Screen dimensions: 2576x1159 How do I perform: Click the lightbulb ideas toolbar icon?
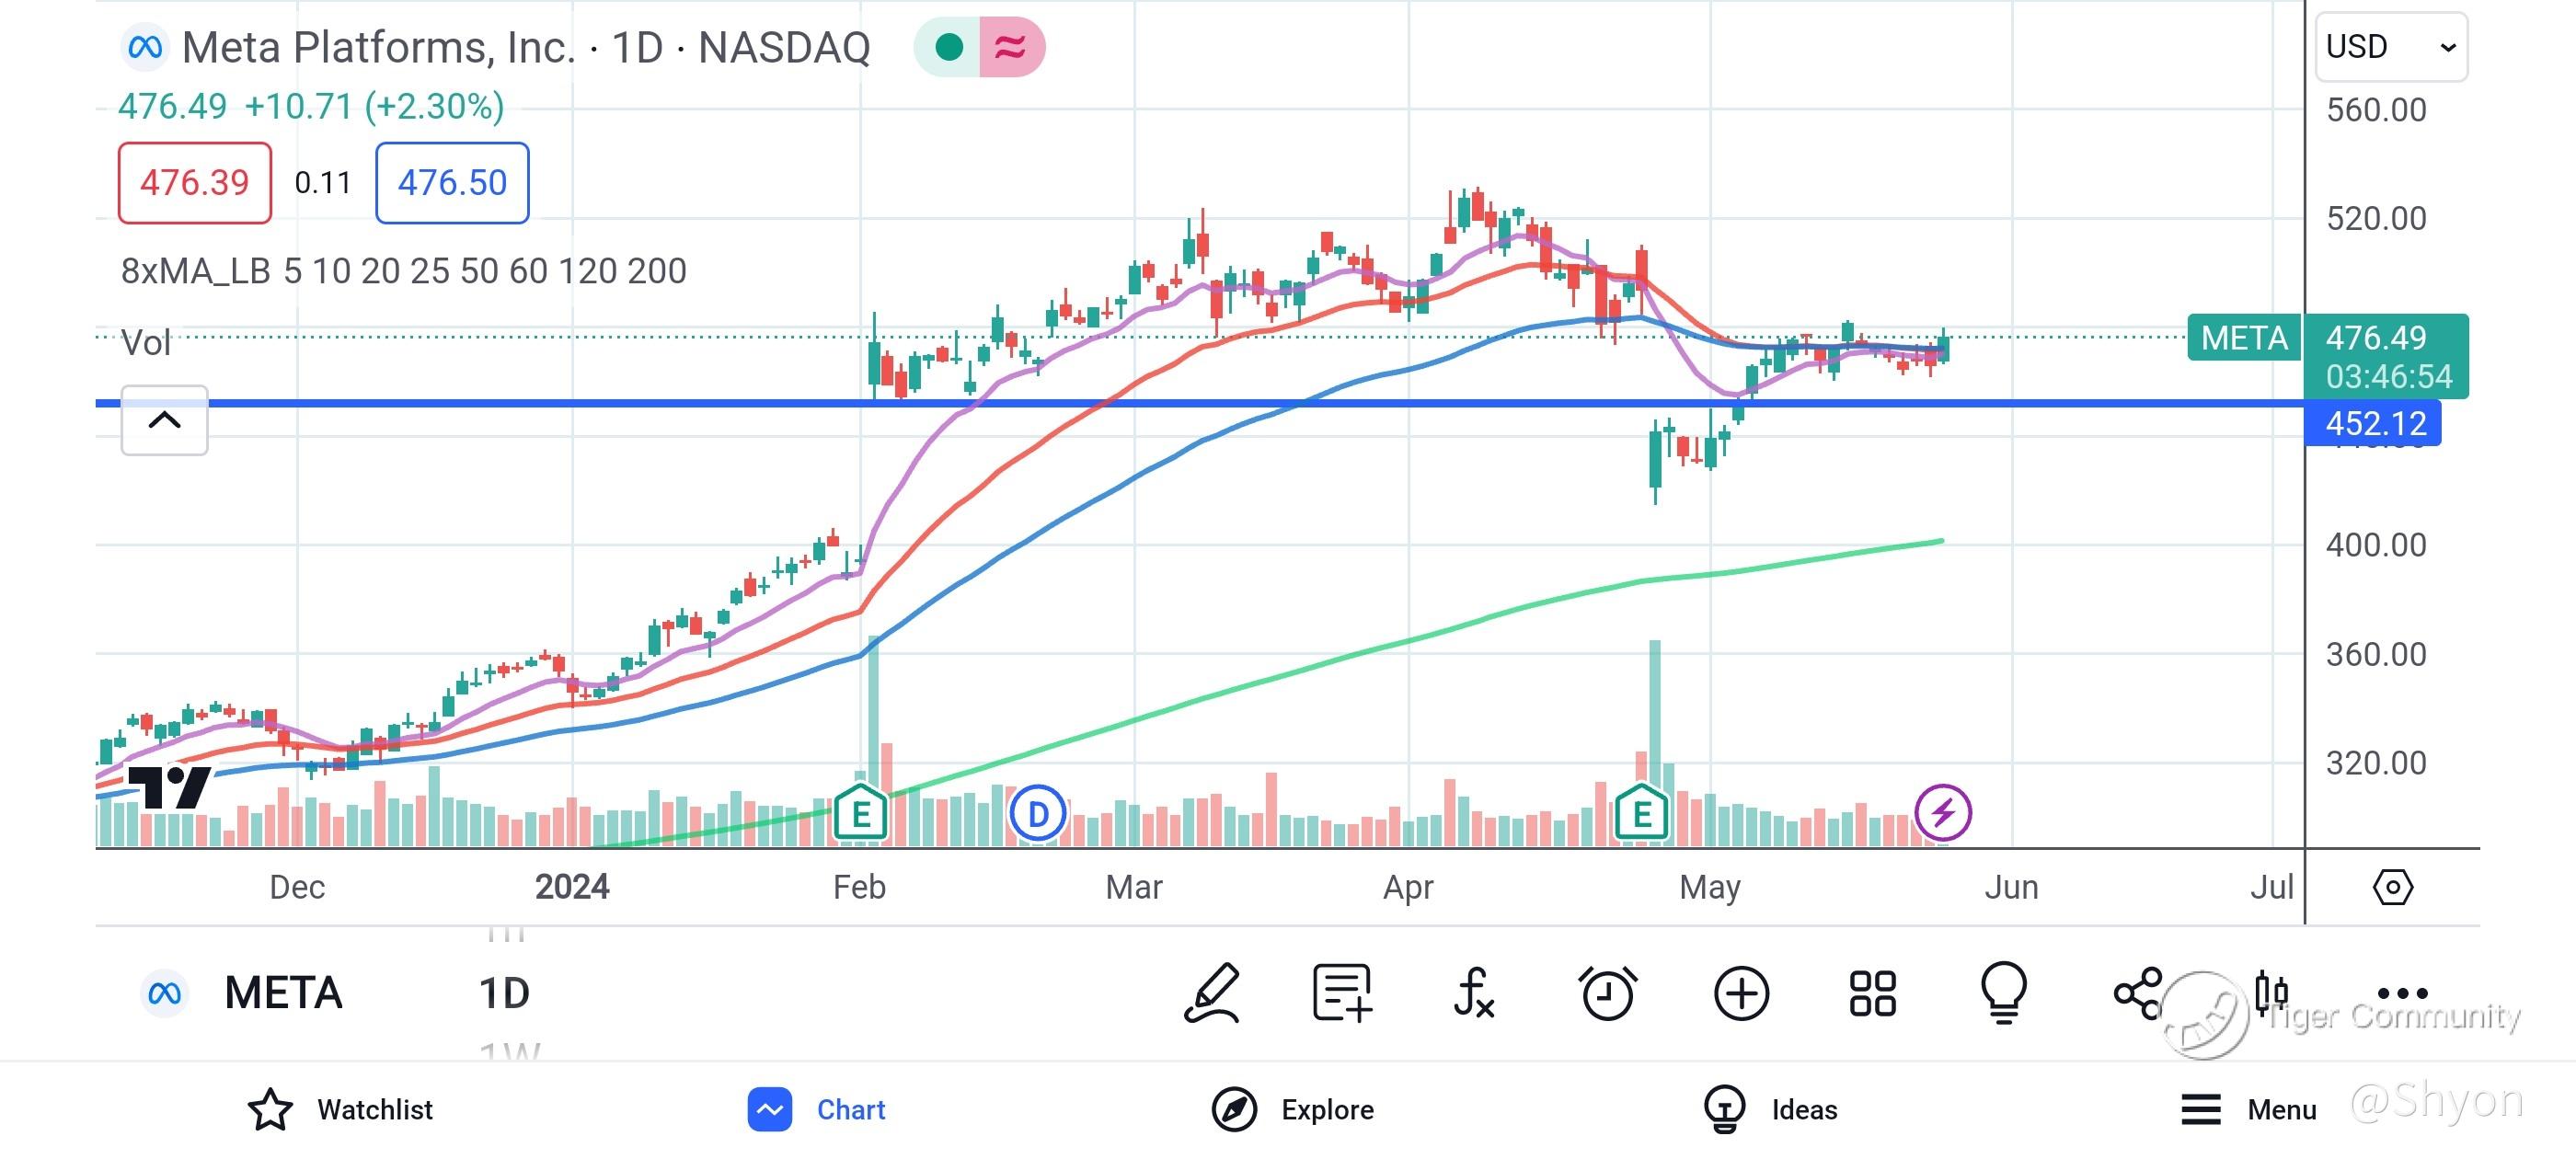(x=2004, y=993)
